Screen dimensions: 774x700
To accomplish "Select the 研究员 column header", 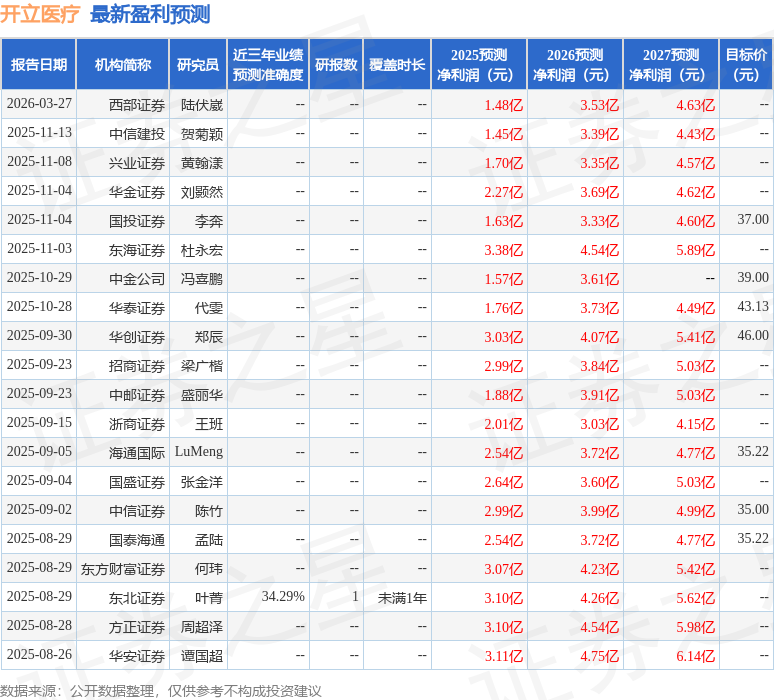I will (198, 65).
